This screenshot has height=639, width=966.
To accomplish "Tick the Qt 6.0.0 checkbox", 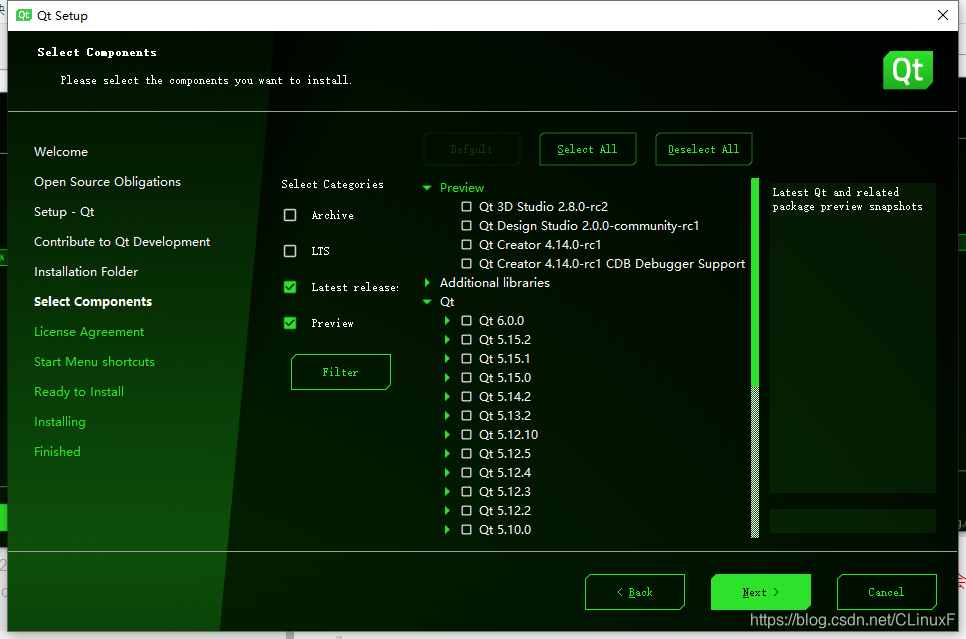I will coord(466,320).
